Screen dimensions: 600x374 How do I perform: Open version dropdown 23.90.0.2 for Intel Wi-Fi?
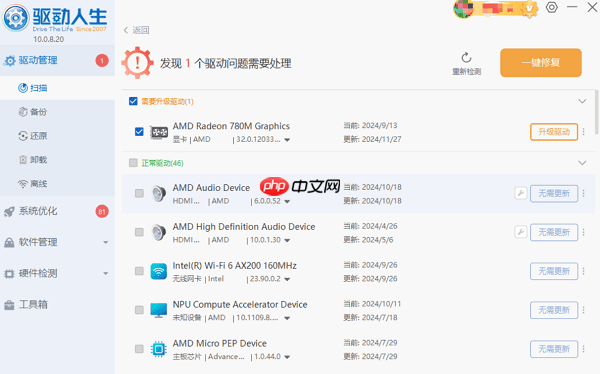287,279
